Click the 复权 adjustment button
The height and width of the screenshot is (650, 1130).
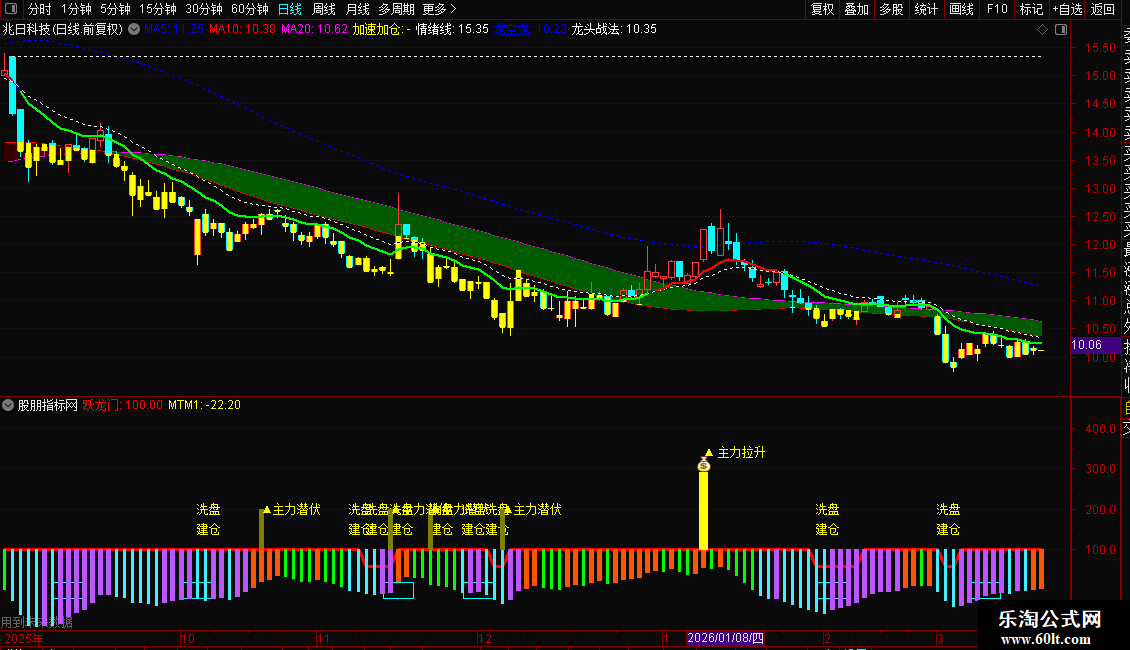822,9
